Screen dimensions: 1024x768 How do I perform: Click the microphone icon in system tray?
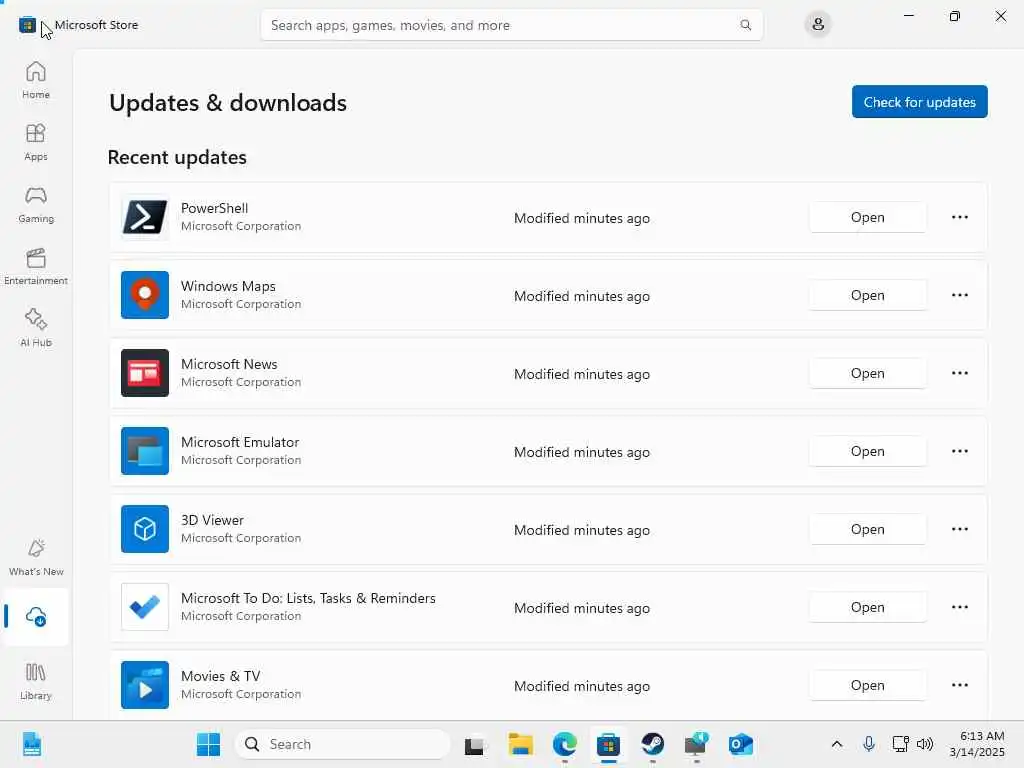[x=869, y=744]
